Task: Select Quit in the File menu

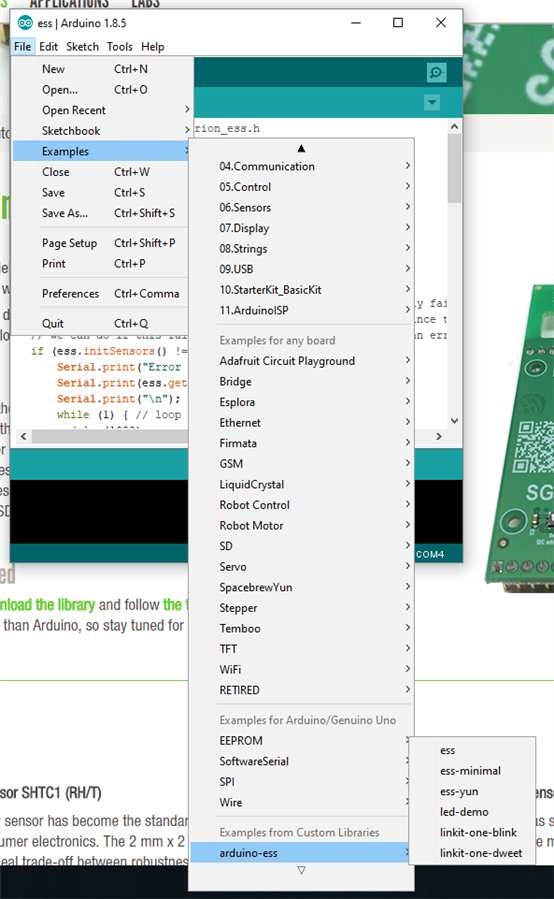Action: [102, 323]
